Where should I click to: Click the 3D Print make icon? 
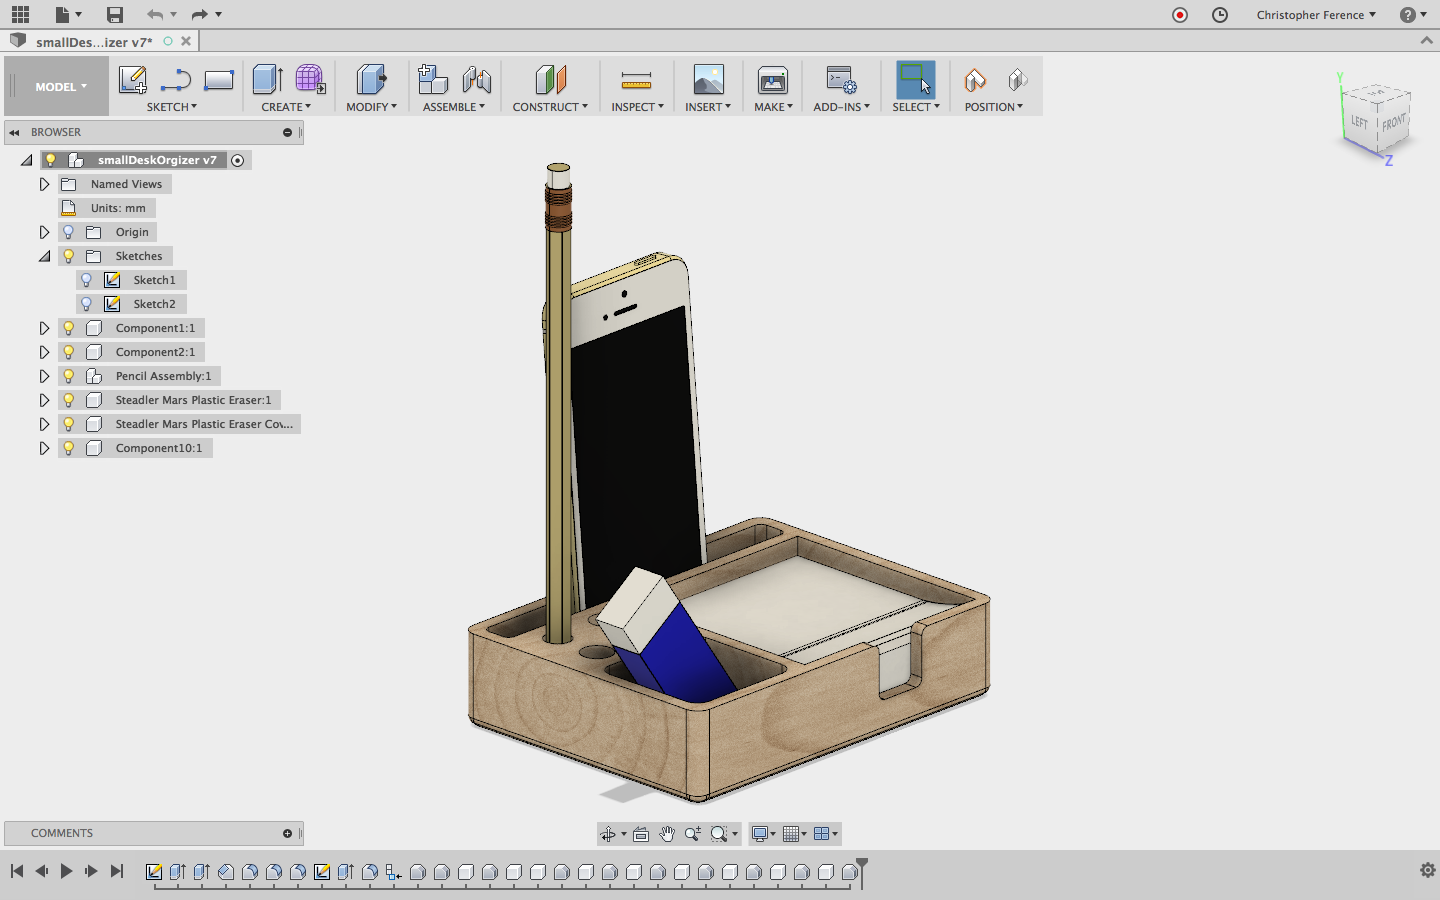[x=772, y=80]
